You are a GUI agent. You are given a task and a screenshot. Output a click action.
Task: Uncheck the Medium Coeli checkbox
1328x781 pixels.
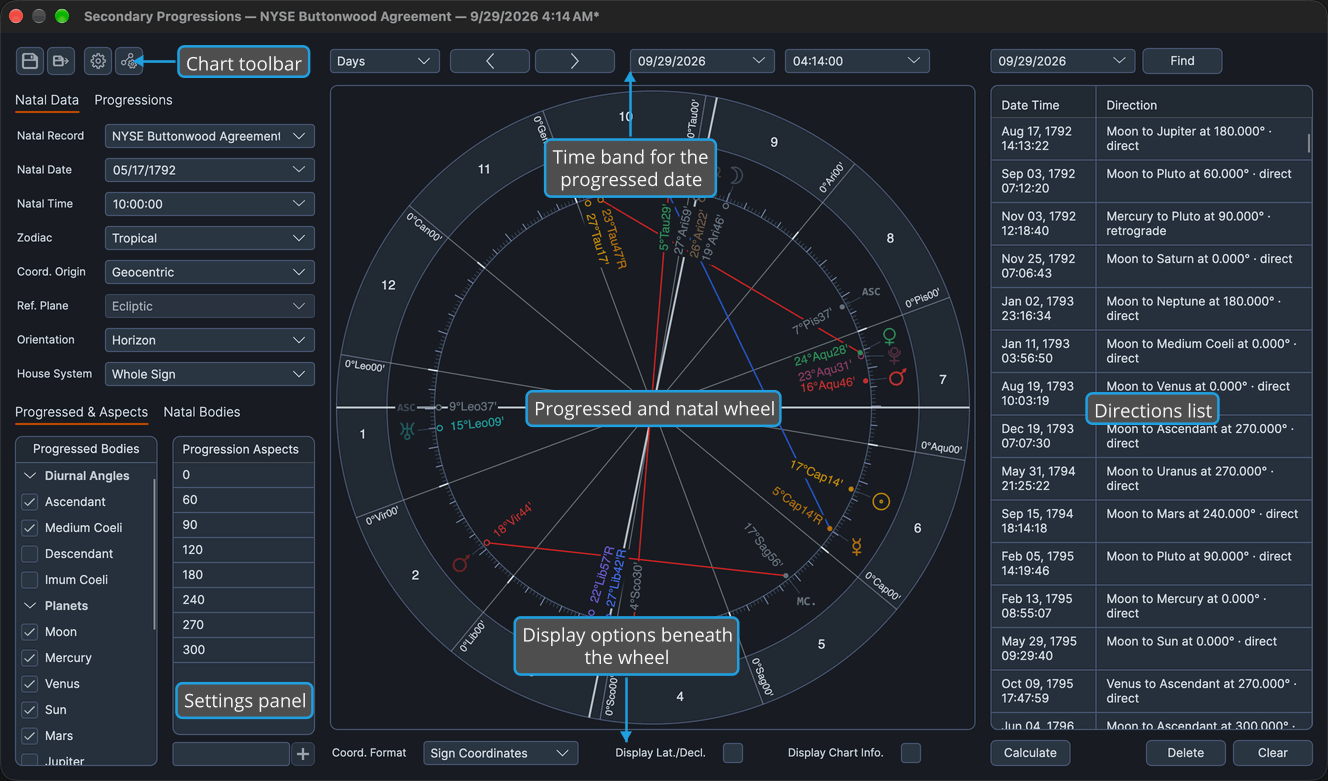pyautogui.click(x=30, y=528)
